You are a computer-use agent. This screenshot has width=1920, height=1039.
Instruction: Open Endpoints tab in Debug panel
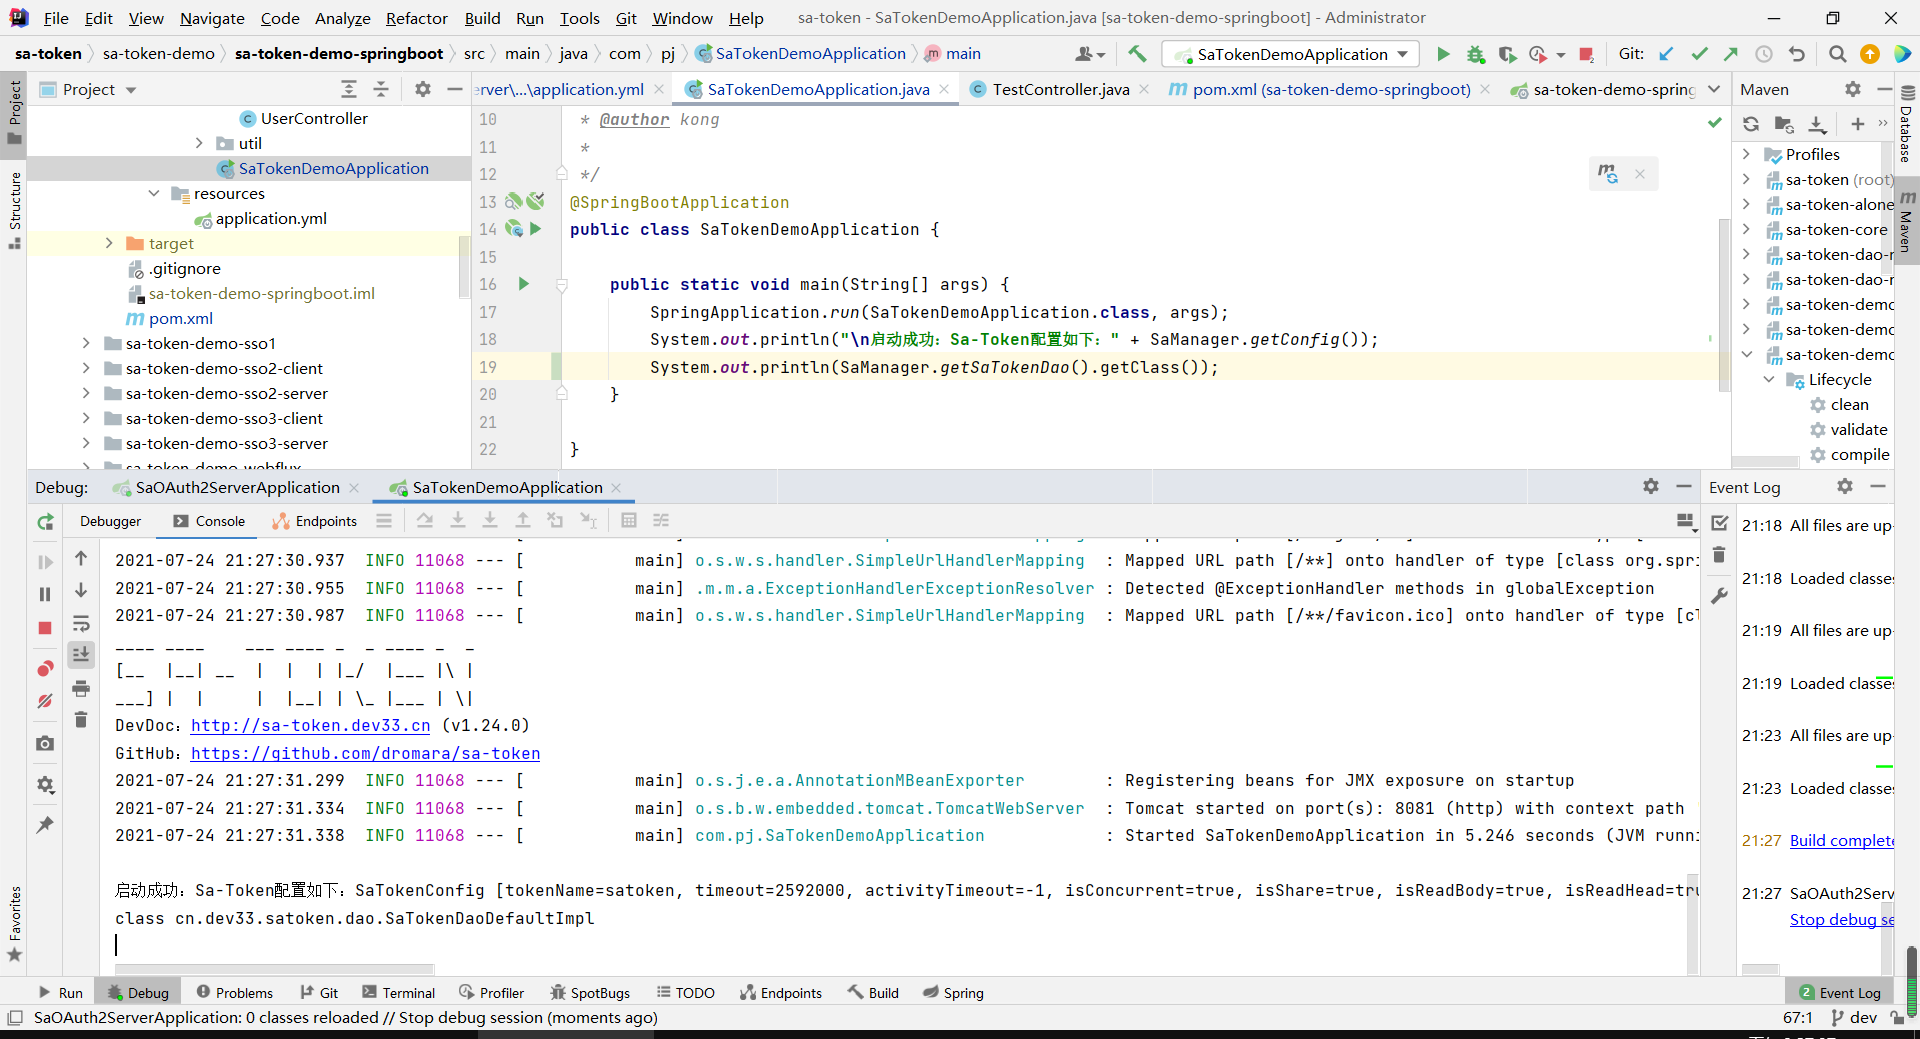pyautogui.click(x=315, y=521)
